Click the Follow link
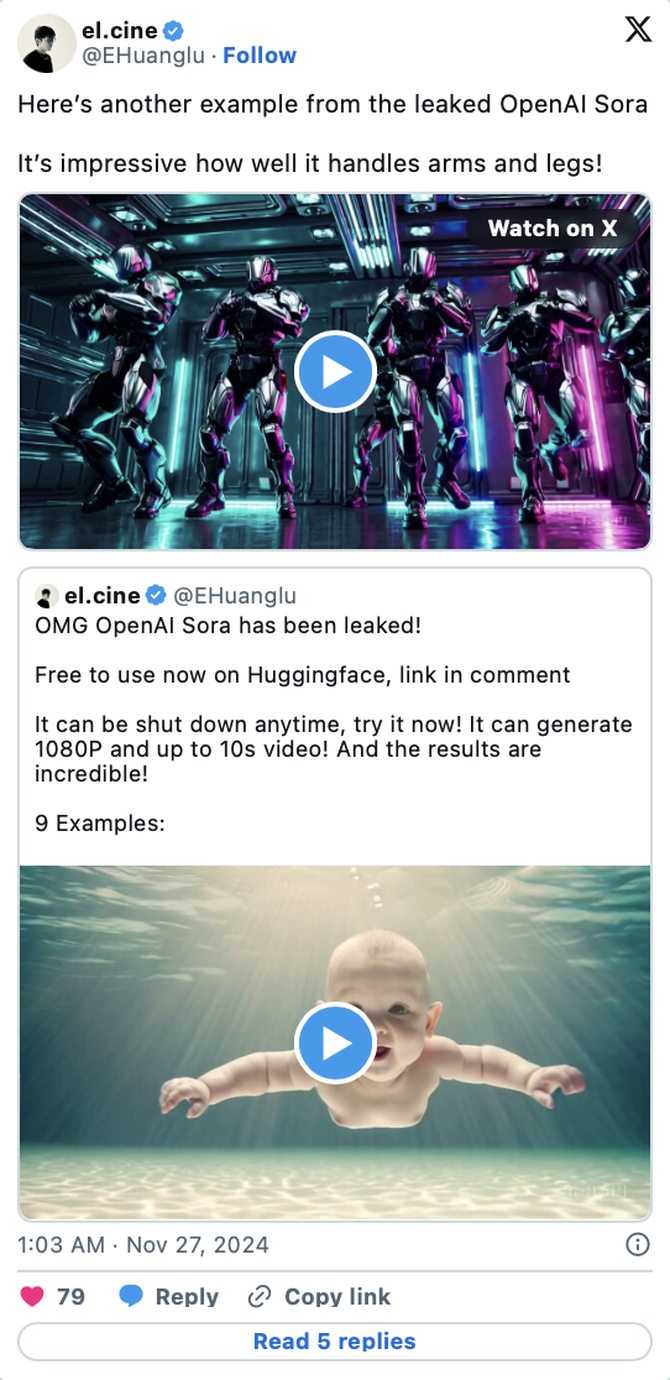 click(260, 56)
